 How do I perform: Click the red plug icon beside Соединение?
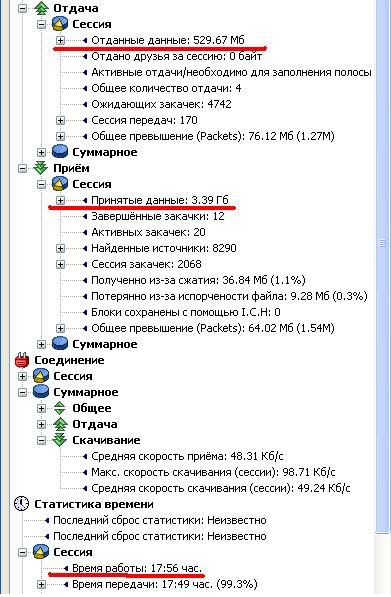pyautogui.click(x=22, y=360)
